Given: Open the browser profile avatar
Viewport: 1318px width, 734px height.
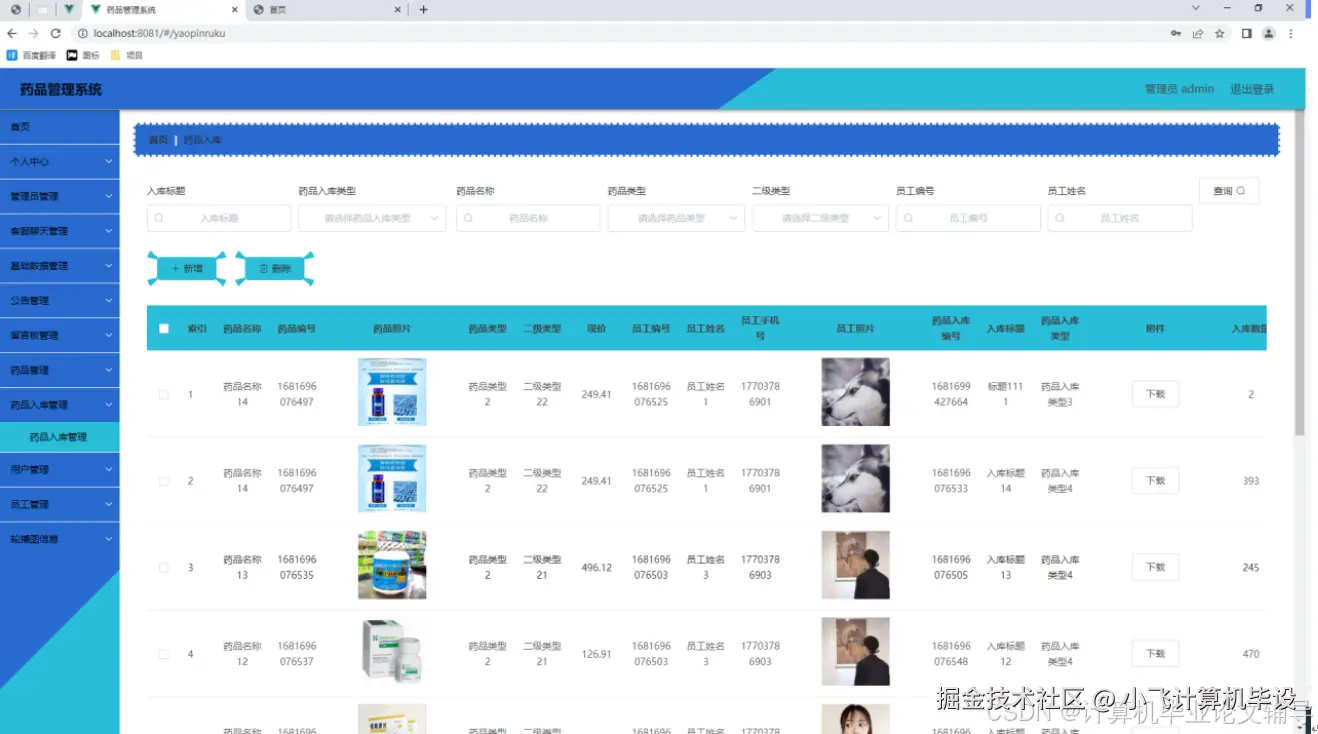Looking at the screenshot, I should click(x=1269, y=33).
